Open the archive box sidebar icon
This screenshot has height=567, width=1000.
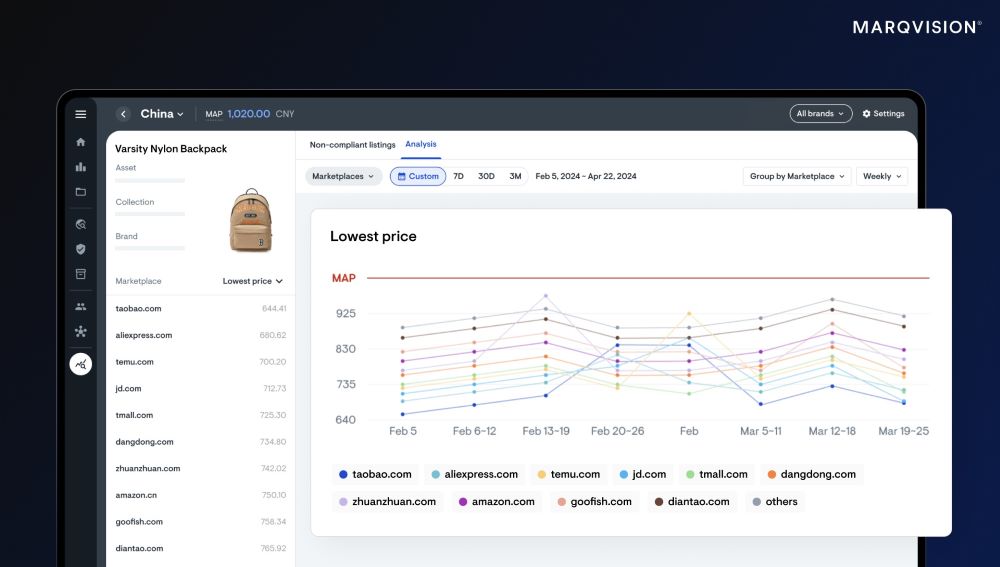pyautogui.click(x=81, y=274)
